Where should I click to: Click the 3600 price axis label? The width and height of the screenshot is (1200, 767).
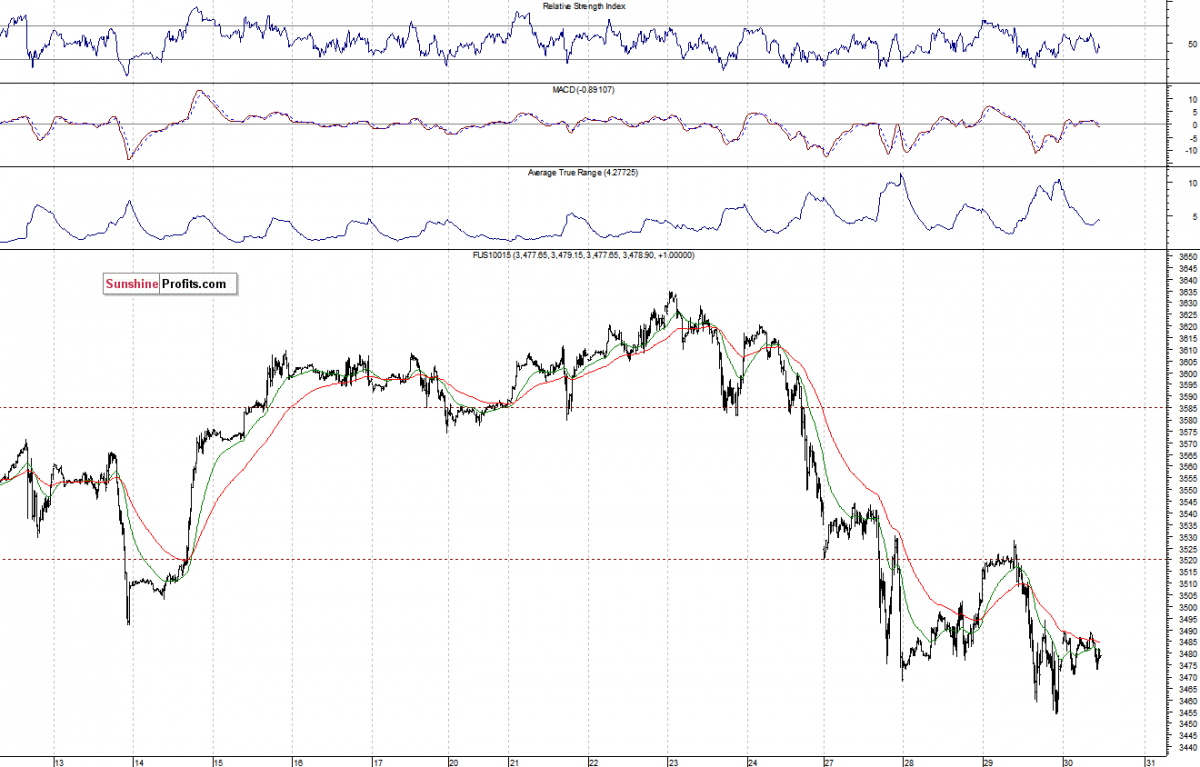1187,373
